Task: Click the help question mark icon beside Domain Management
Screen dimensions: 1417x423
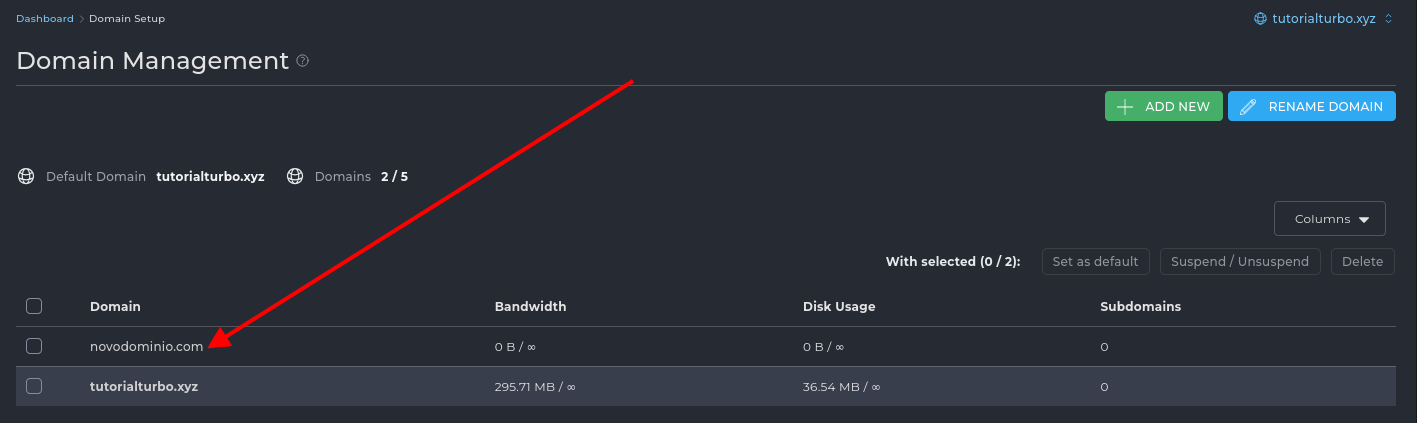Action: (303, 61)
